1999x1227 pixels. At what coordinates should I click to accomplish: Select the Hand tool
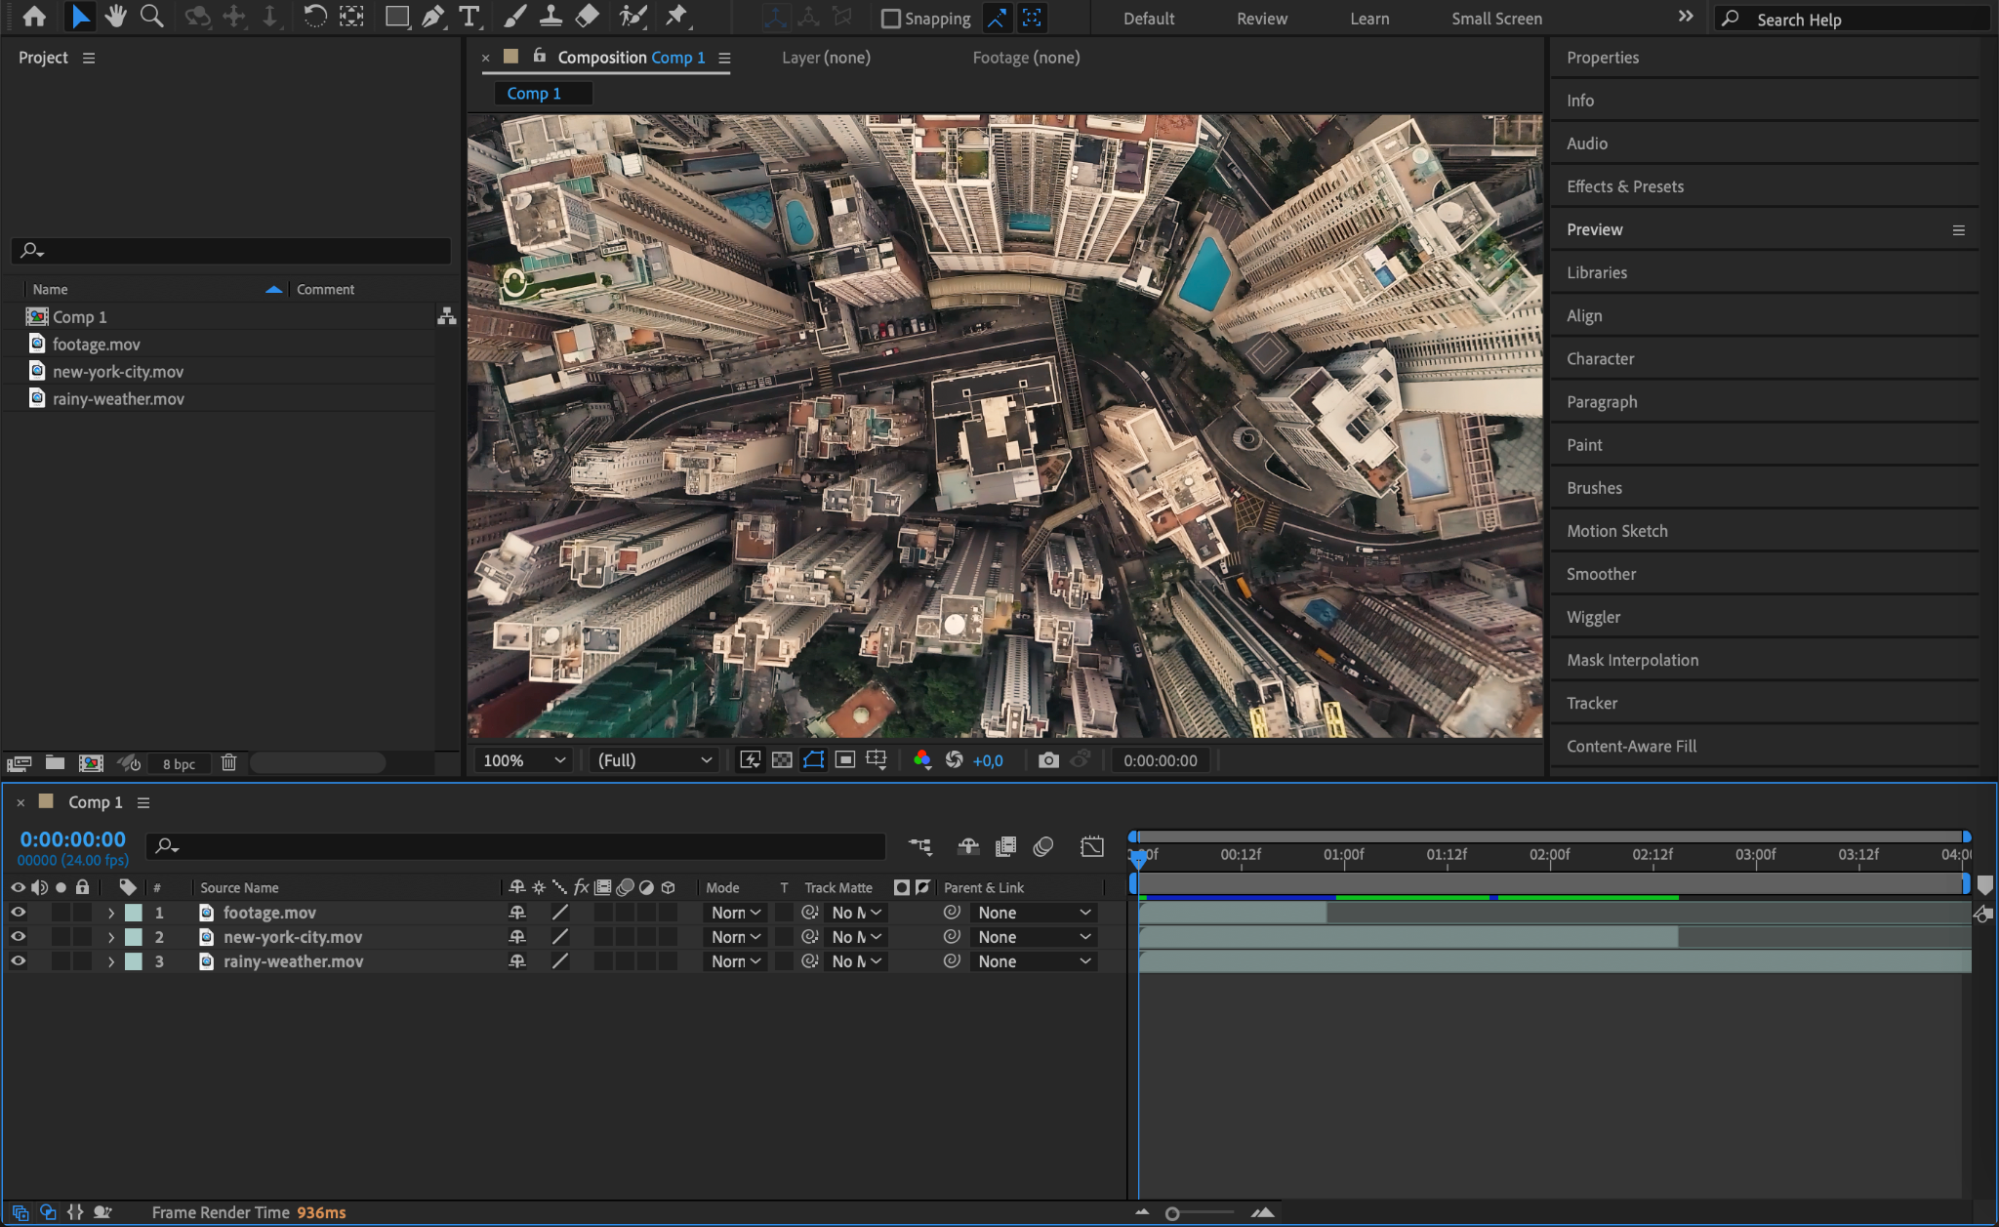116,16
